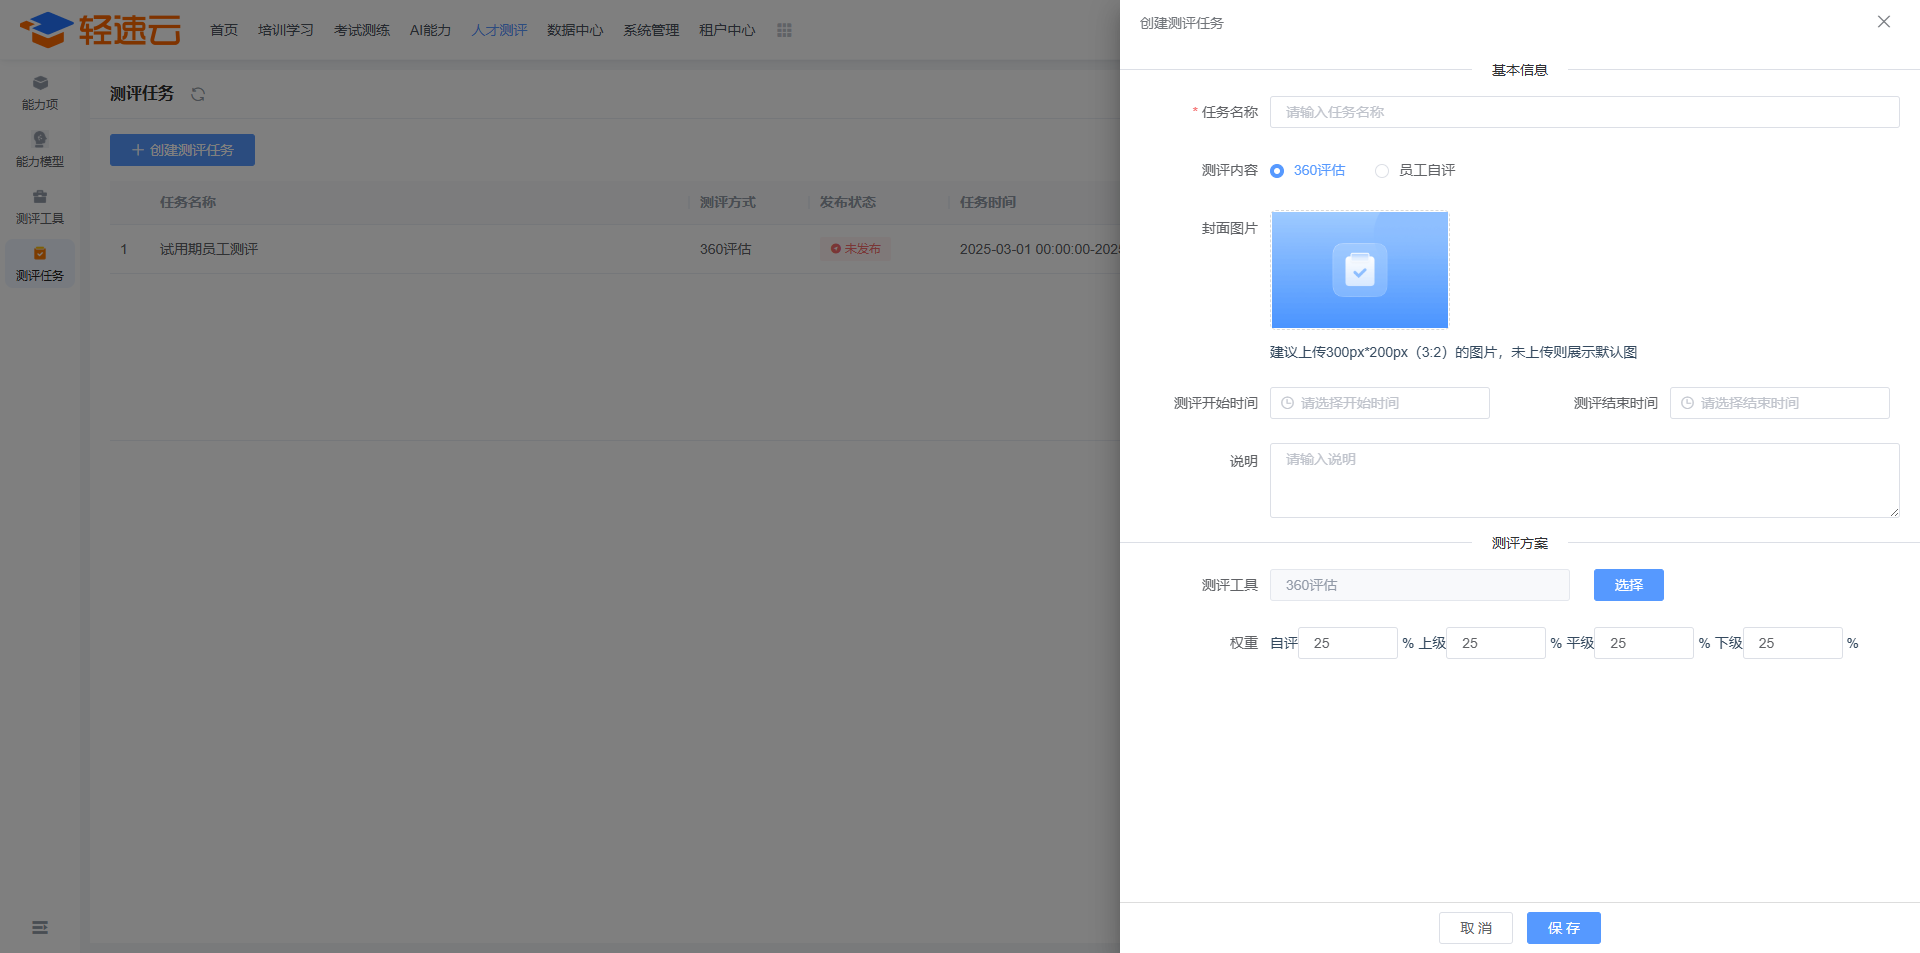Image resolution: width=1920 pixels, height=953 pixels.
Task: Open the app grid icon in top navigation
Action: pyautogui.click(x=784, y=30)
